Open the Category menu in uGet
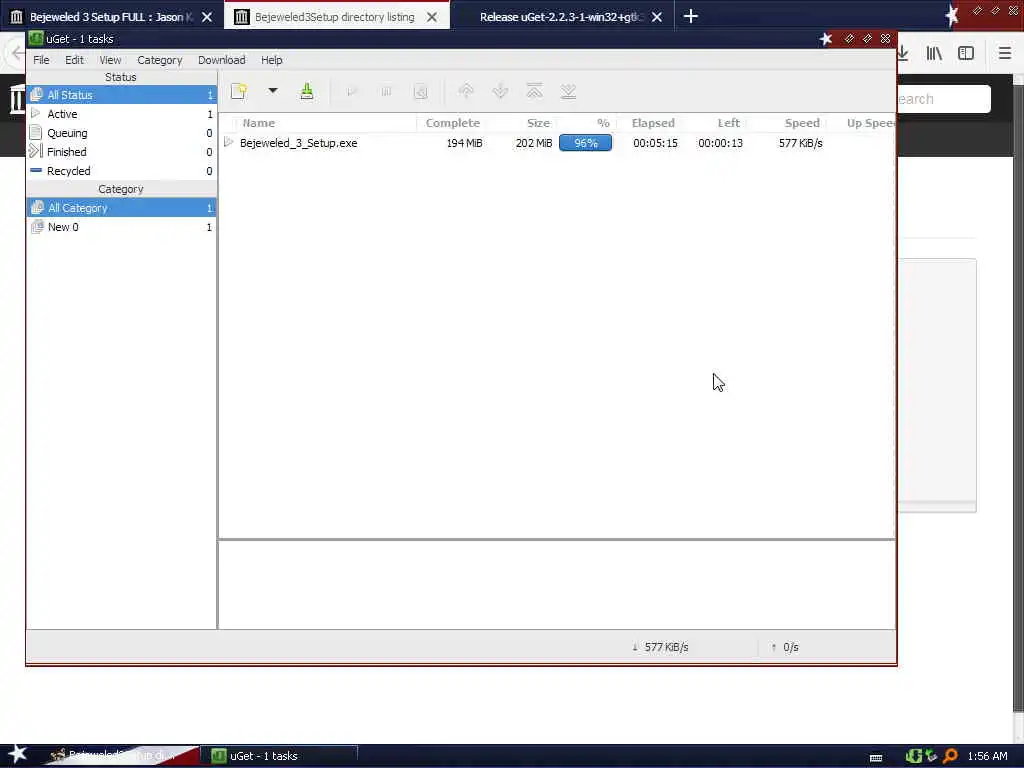The height and width of the screenshot is (768, 1024). coord(159,60)
